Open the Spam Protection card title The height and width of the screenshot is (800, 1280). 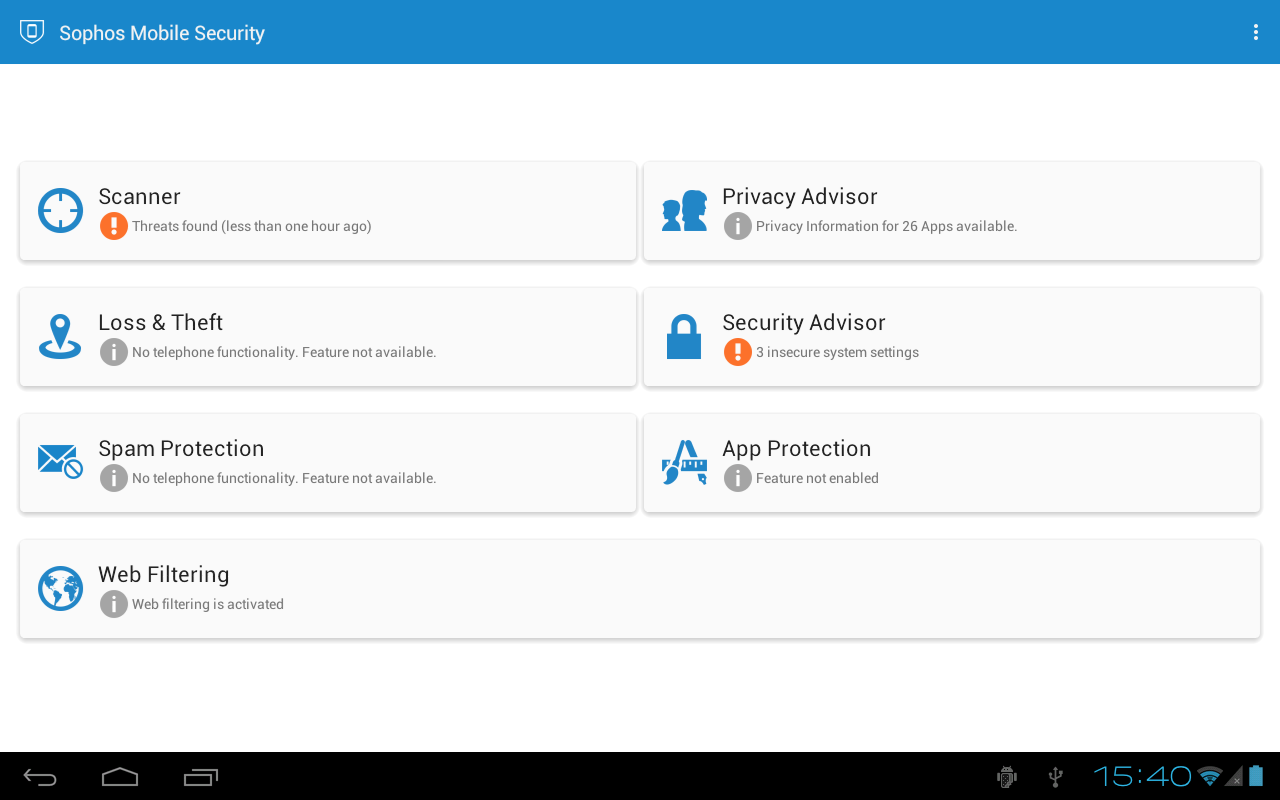181,449
